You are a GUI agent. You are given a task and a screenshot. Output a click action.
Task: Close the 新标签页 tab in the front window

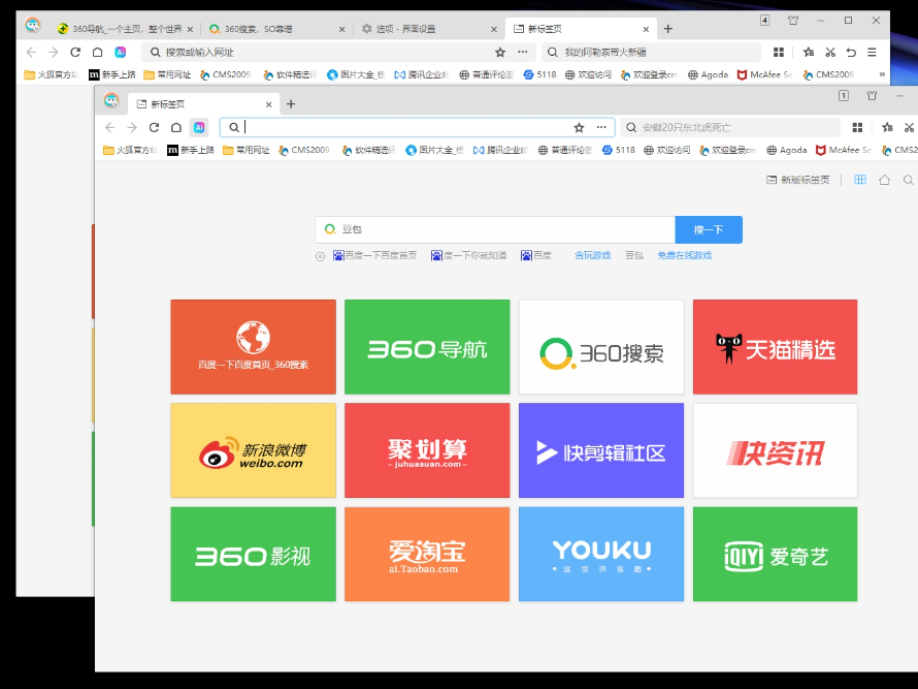(x=269, y=104)
